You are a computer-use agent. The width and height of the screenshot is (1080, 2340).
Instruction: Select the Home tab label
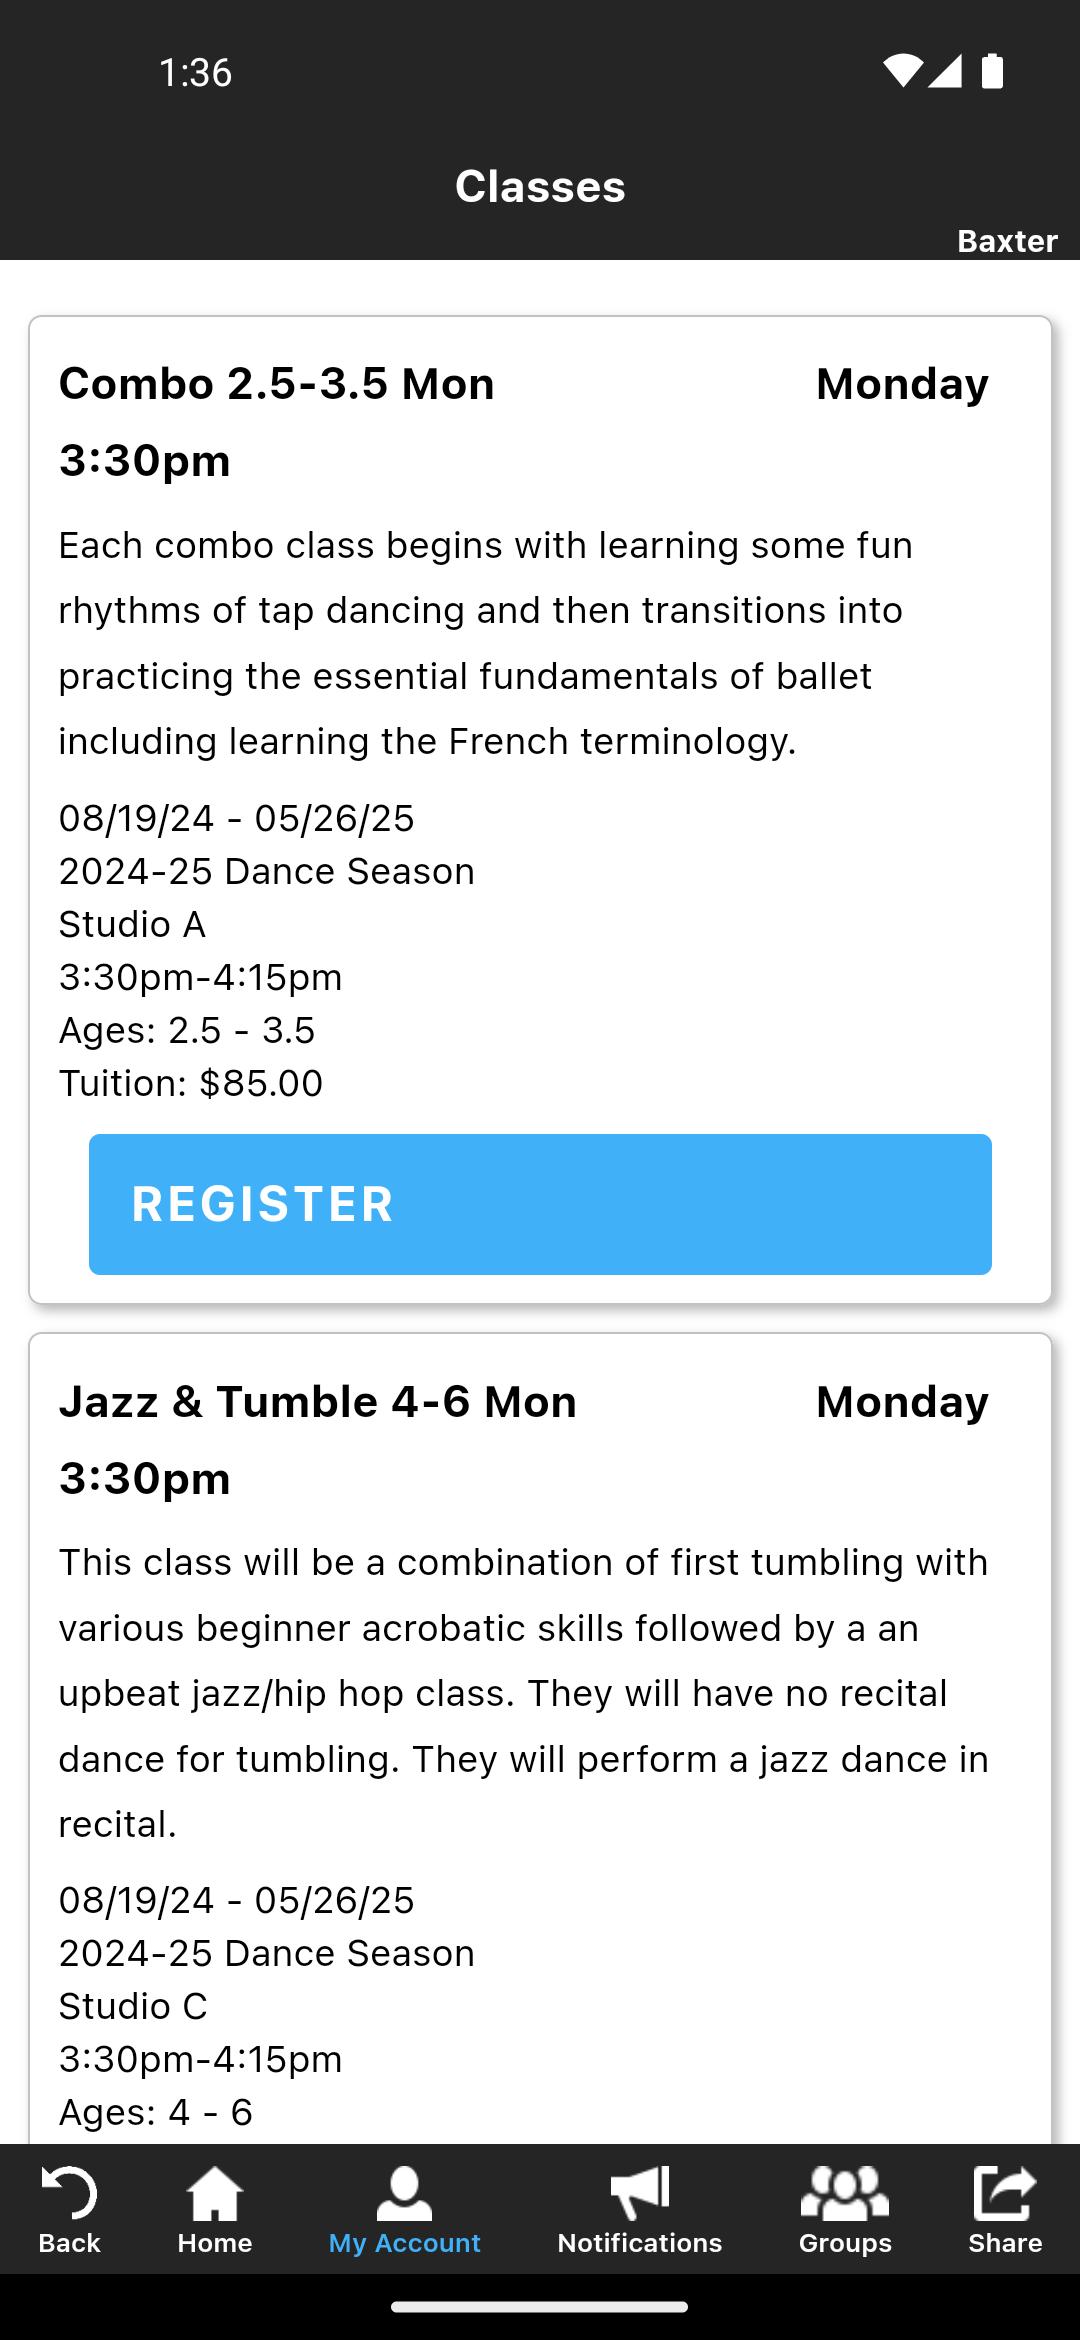click(x=215, y=2243)
